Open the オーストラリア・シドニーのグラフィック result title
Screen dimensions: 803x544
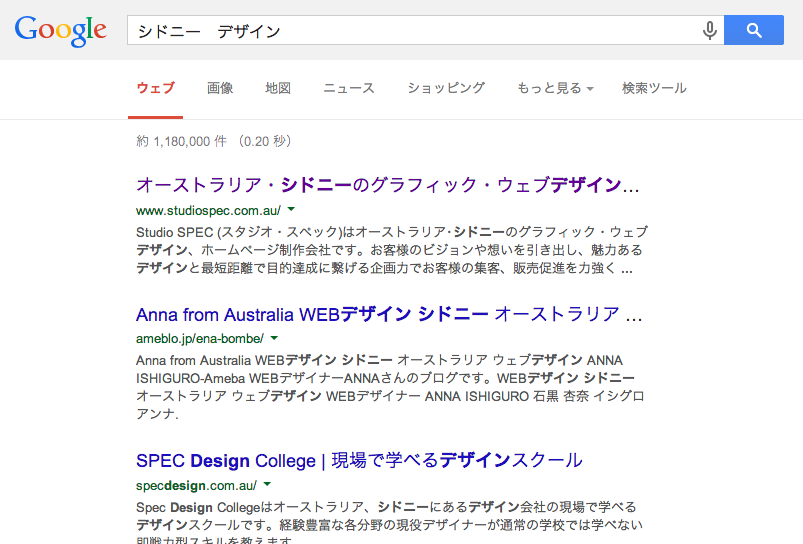point(388,185)
